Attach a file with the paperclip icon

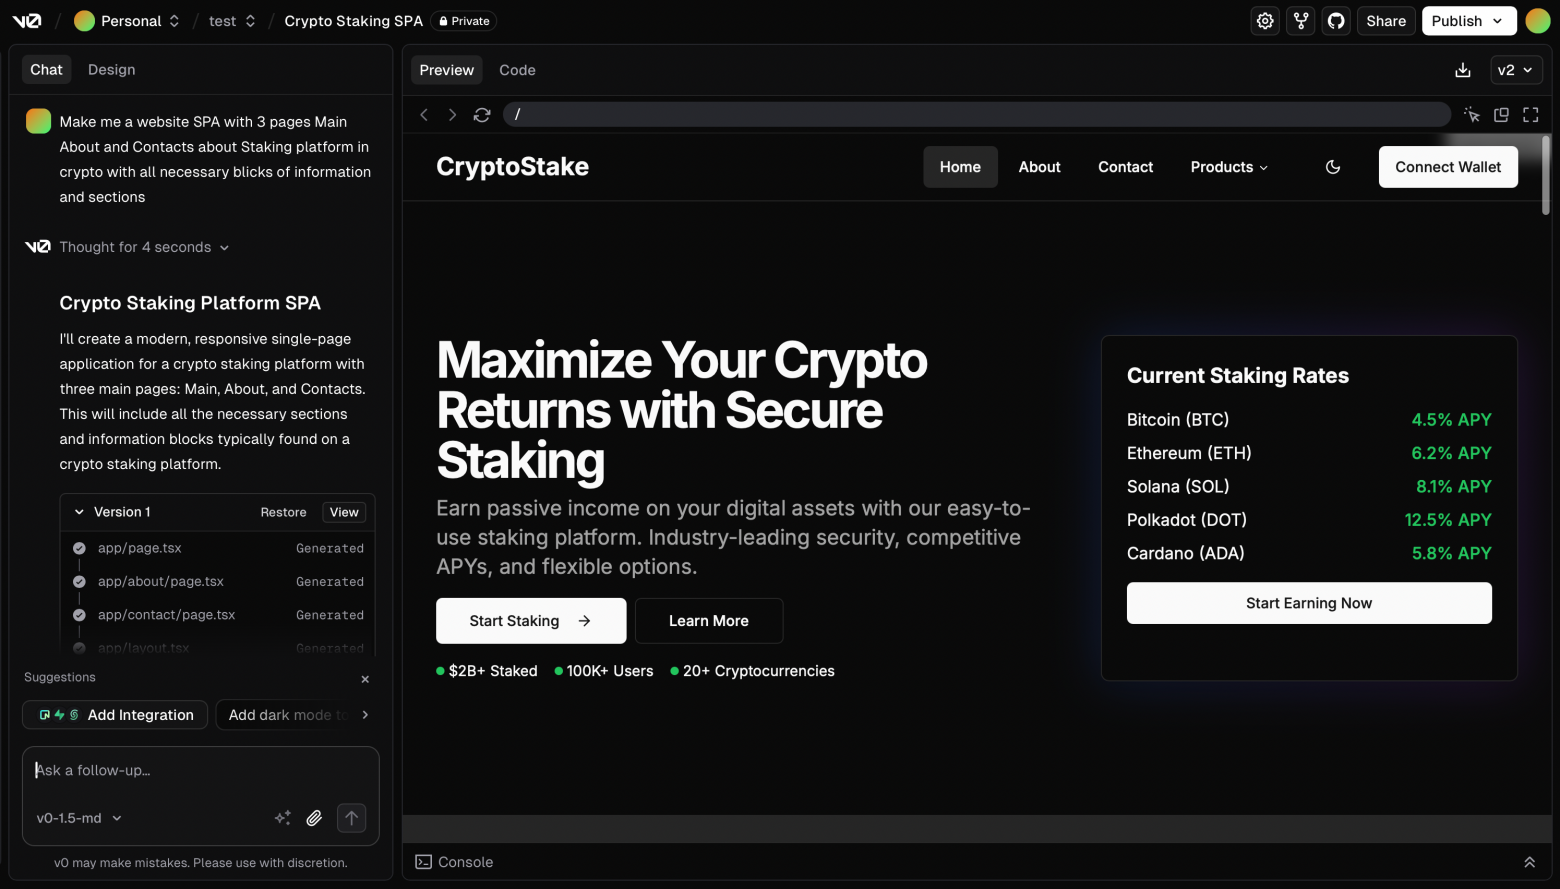coord(313,818)
